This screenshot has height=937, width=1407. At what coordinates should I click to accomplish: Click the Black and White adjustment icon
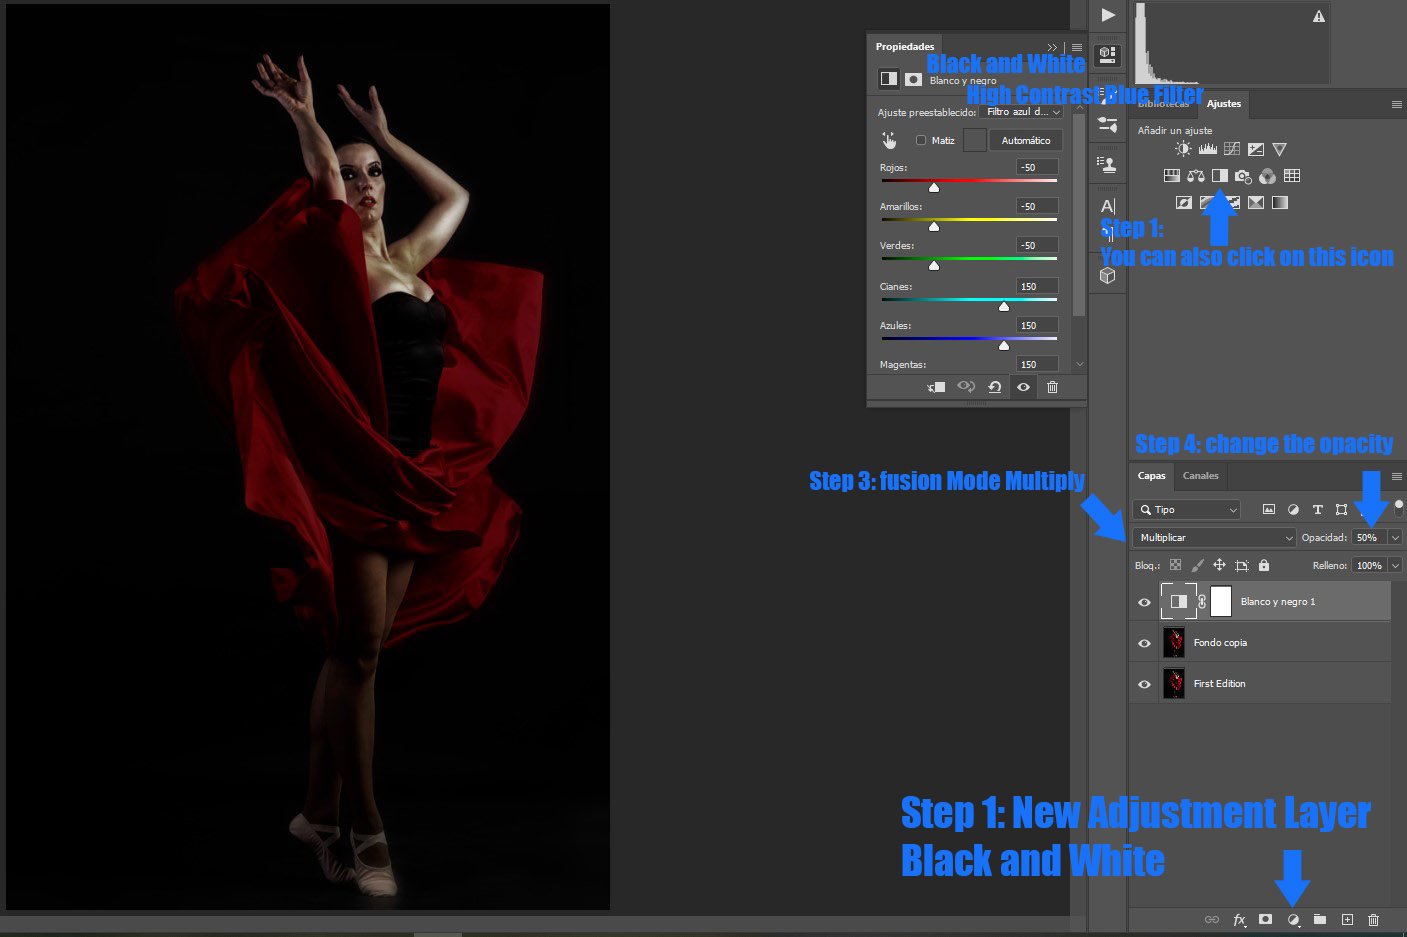(x=1219, y=176)
